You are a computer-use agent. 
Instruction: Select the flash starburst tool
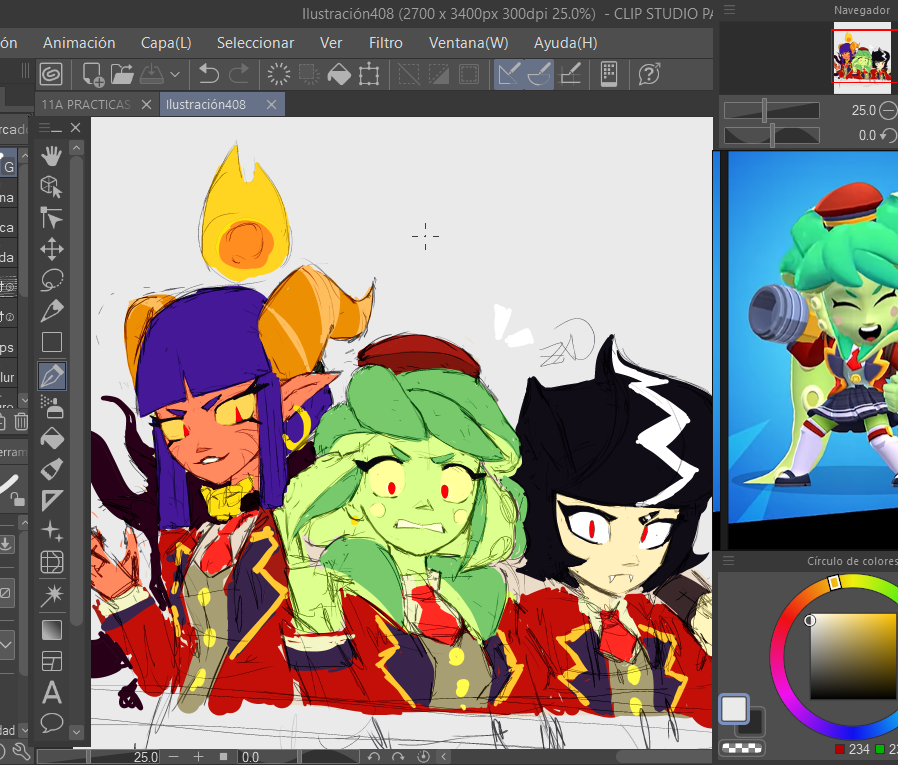coord(52,594)
